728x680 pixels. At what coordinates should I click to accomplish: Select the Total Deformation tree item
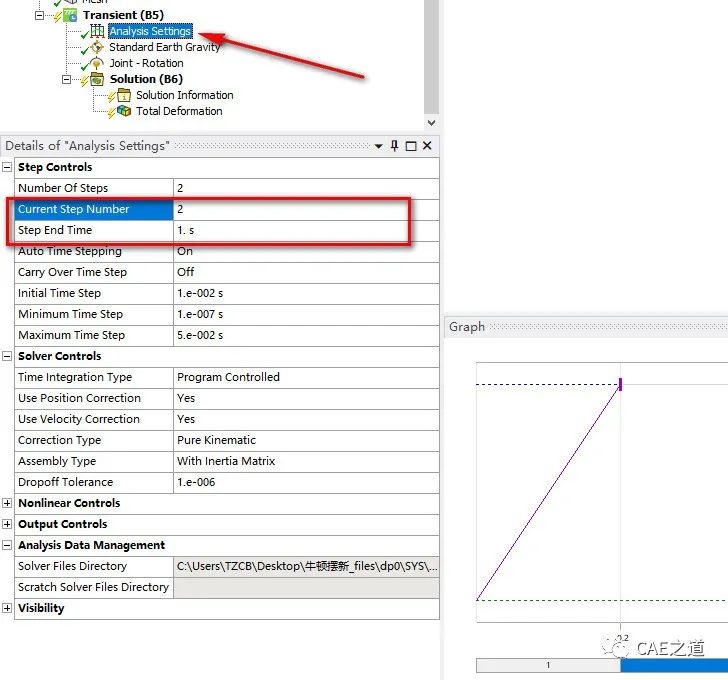tap(179, 111)
